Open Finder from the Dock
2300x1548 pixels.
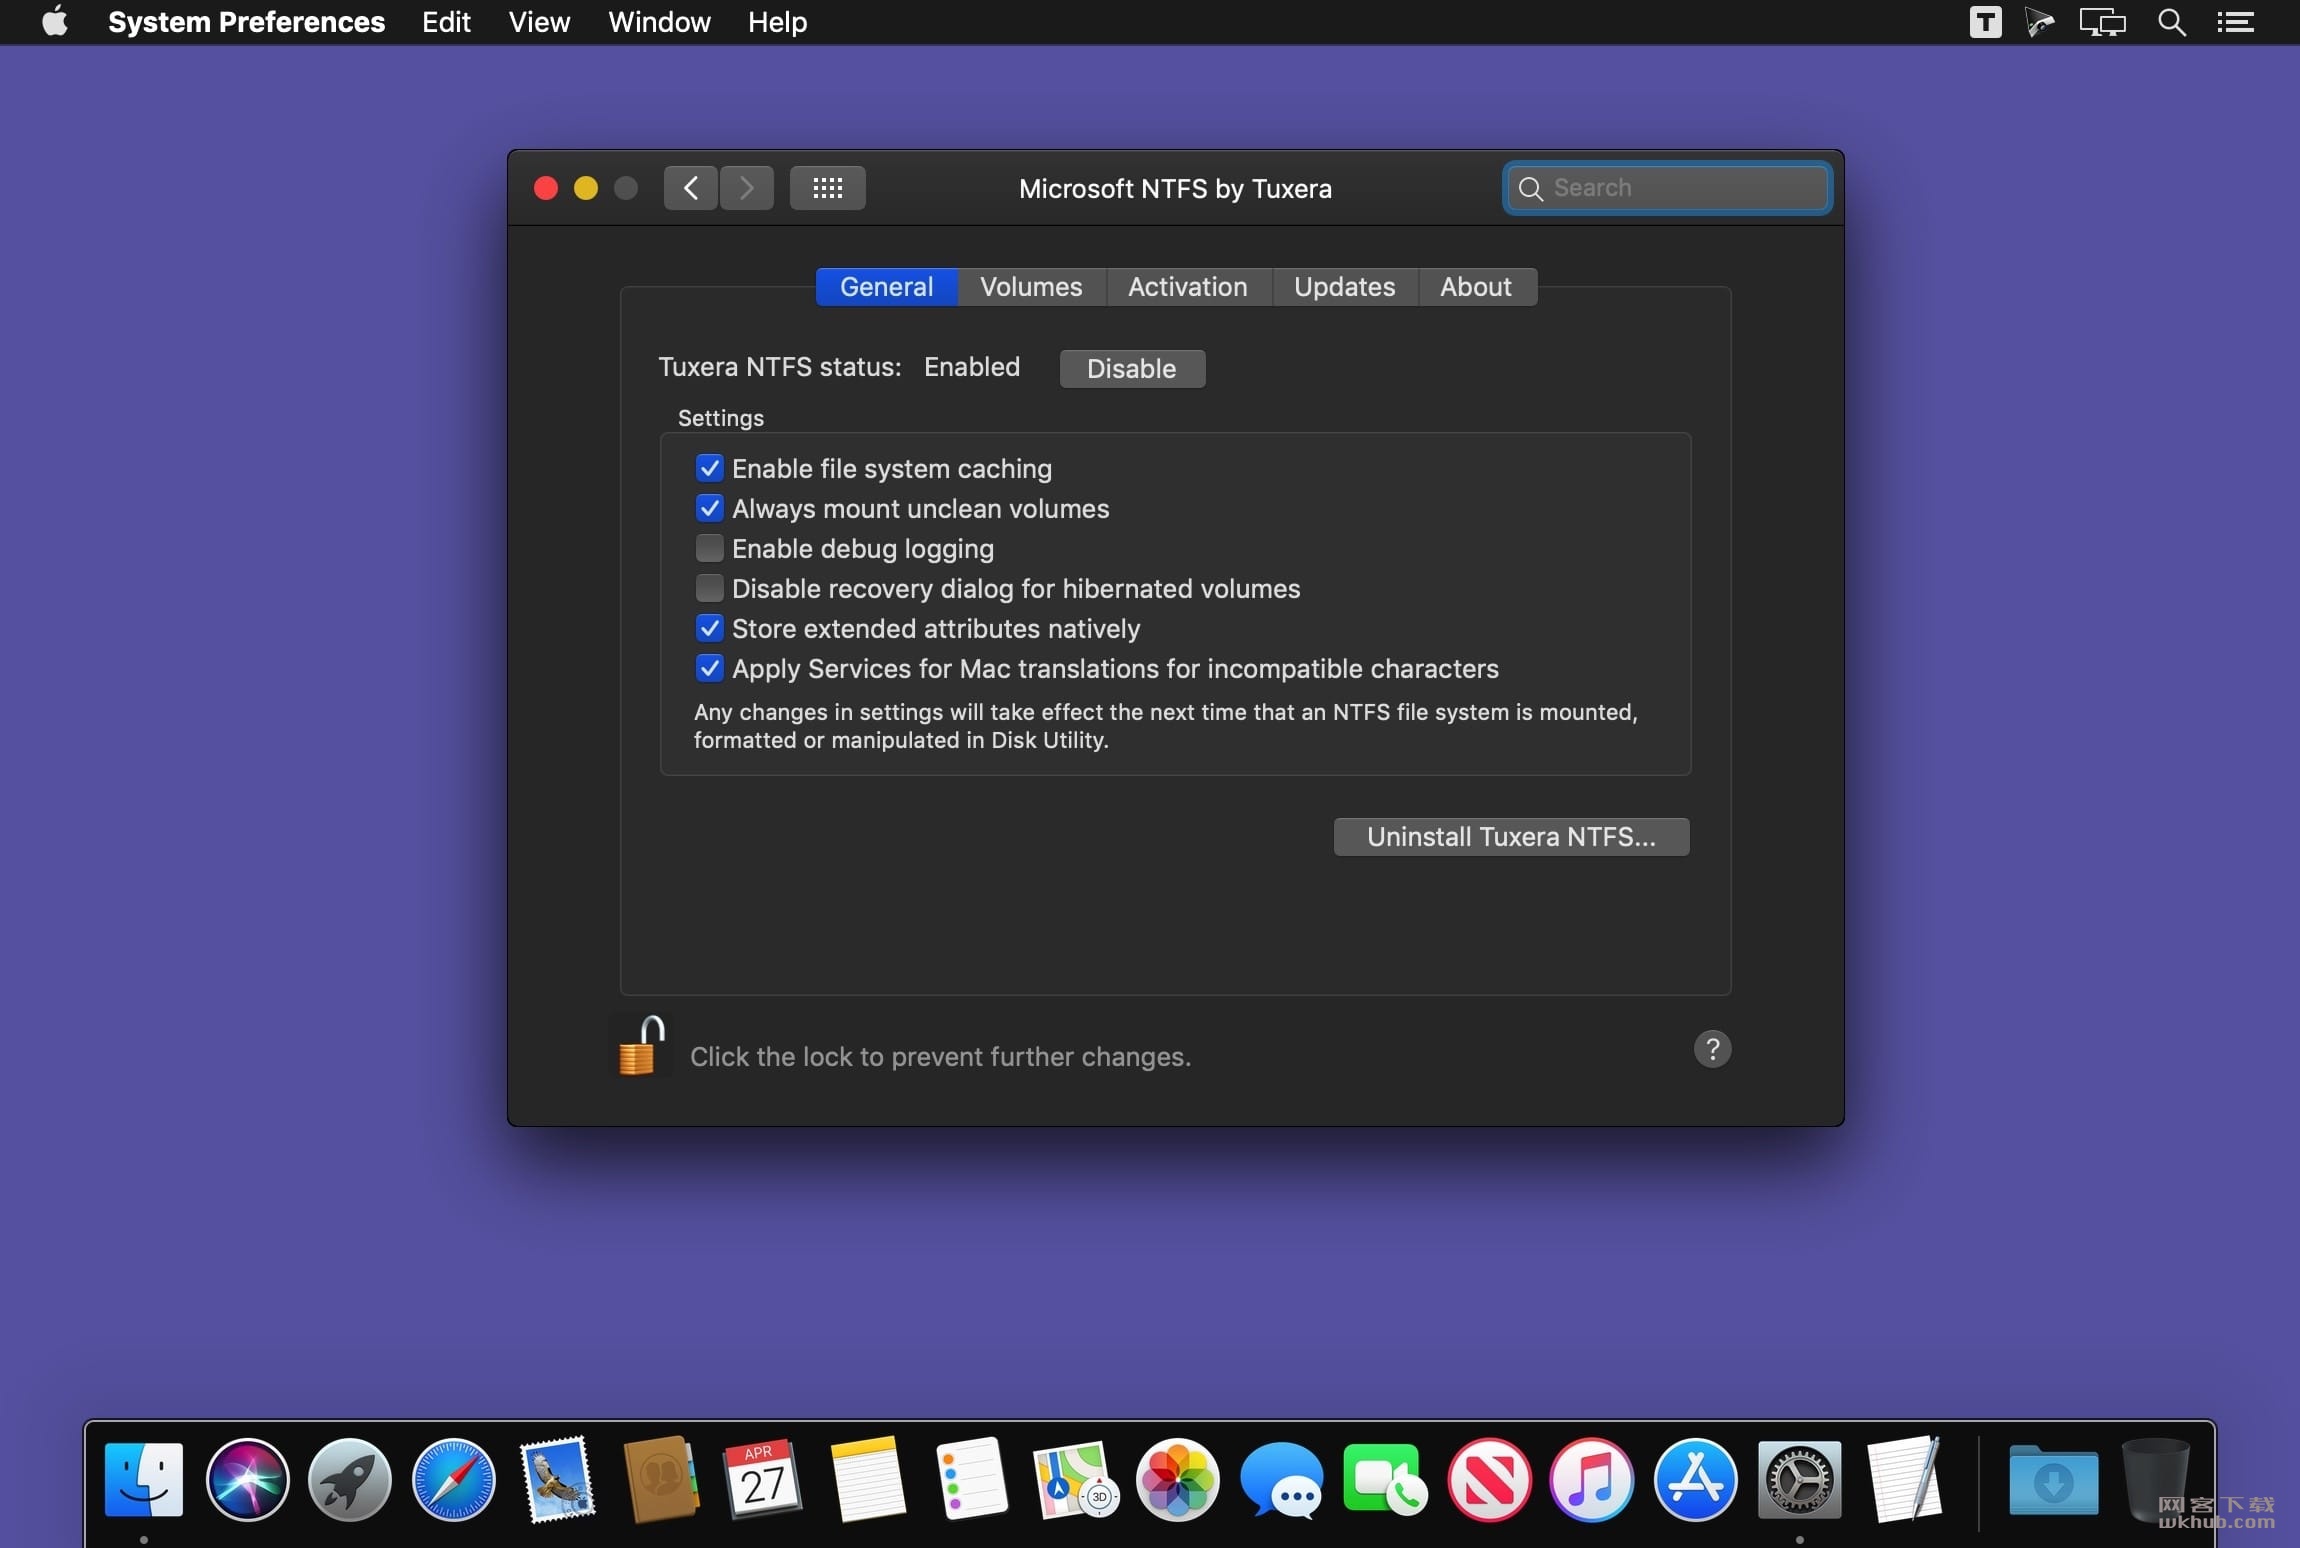[x=143, y=1480]
